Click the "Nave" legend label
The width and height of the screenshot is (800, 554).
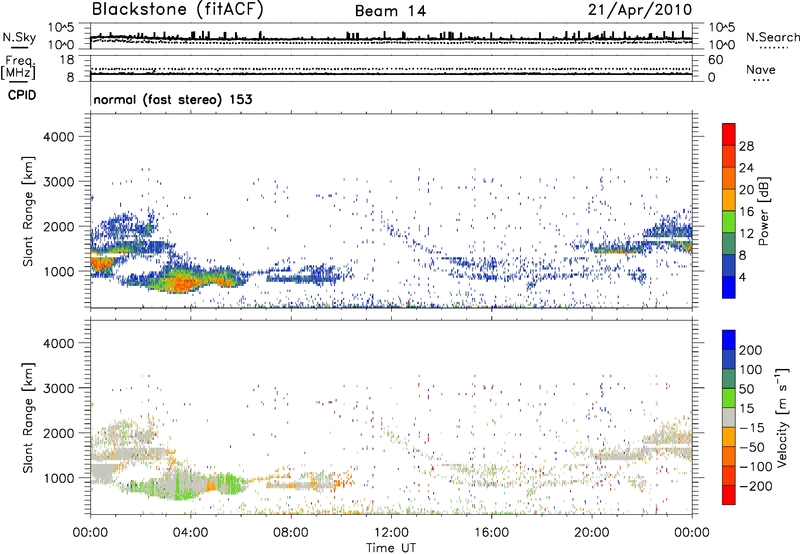pos(760,70)
